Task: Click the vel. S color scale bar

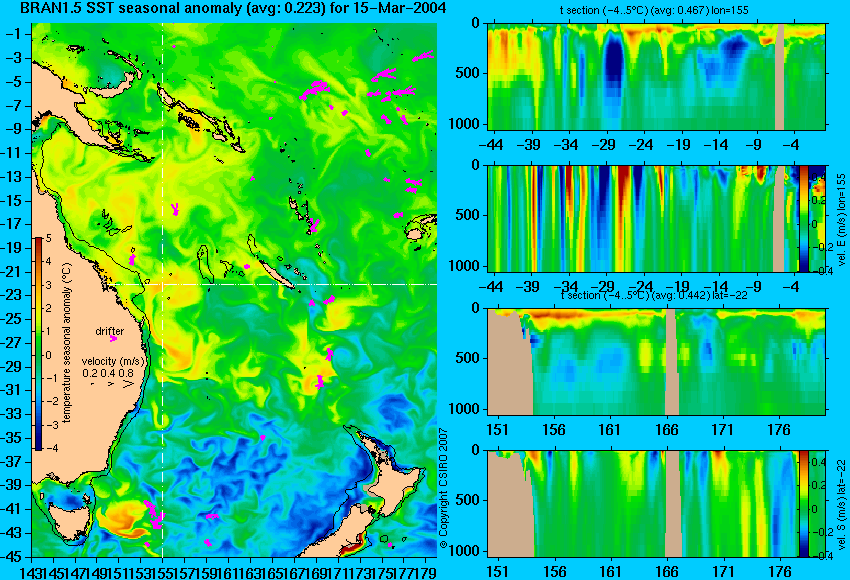Action: coord(803,503)
